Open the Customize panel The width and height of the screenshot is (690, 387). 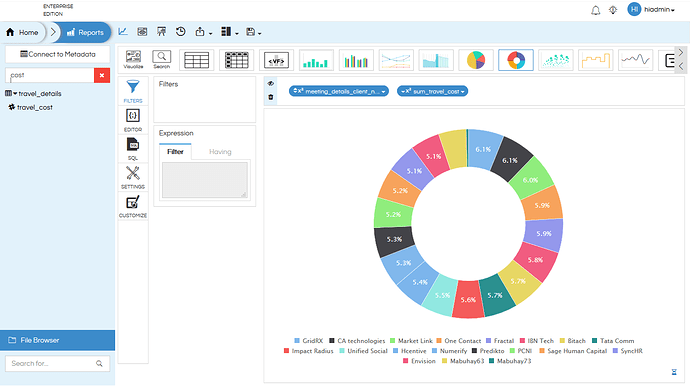[133, 206]
